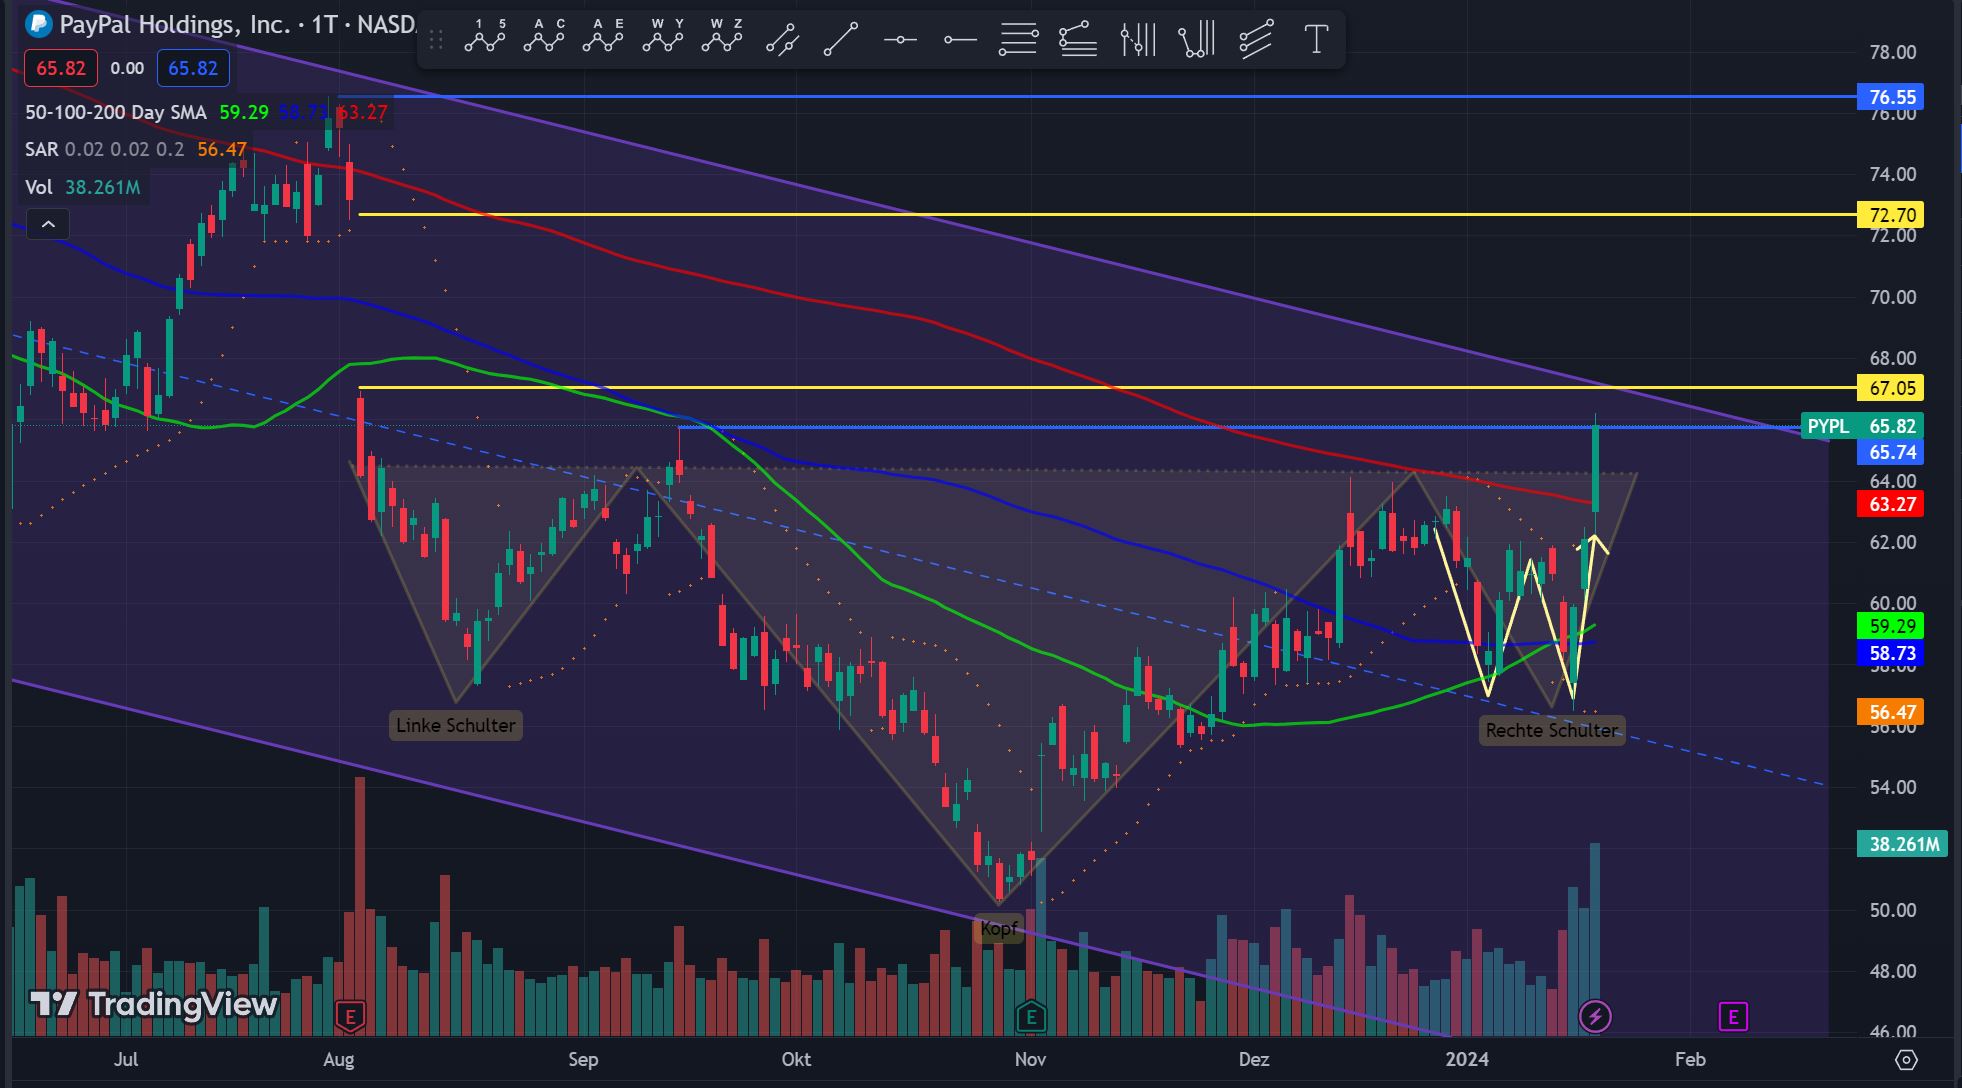Select the Elliott Impulse Wave 1-5 tool
The width and height of the screenshot is (1962, 1088).
coord(484,39)
